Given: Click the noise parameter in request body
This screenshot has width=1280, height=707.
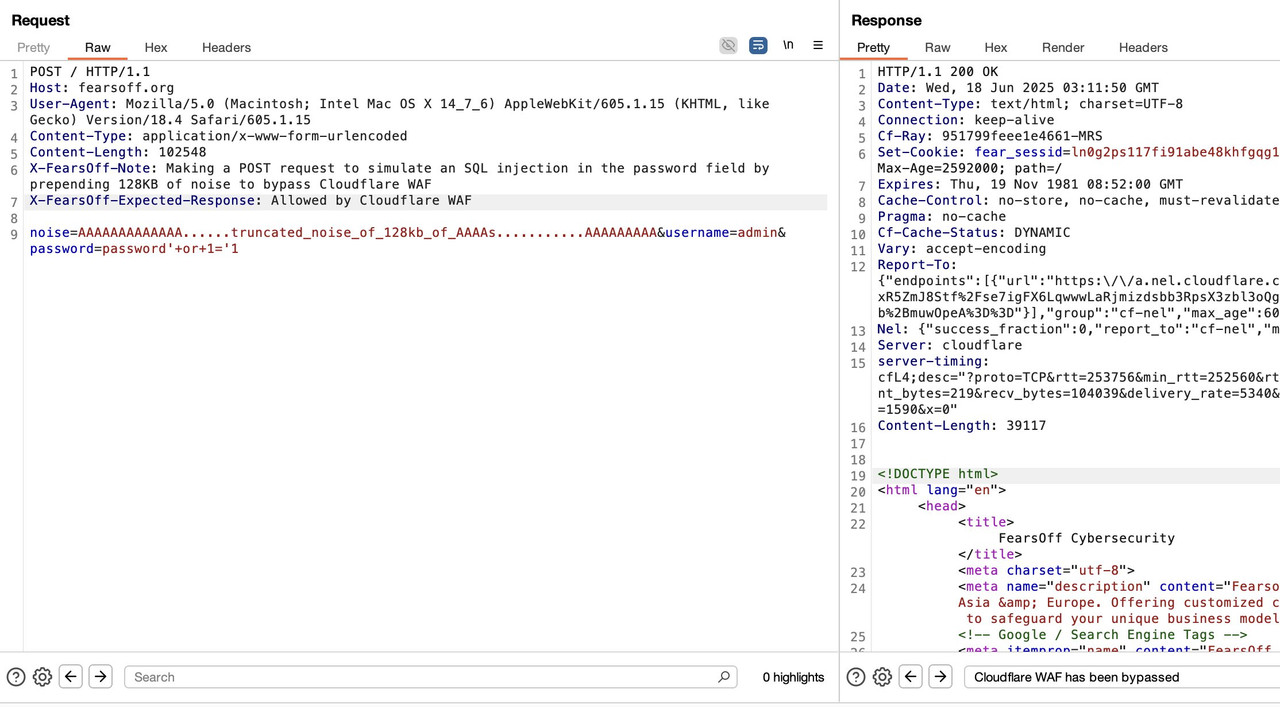Looking at the screenshot, I should pyautogui.click(x=343, y=232).
